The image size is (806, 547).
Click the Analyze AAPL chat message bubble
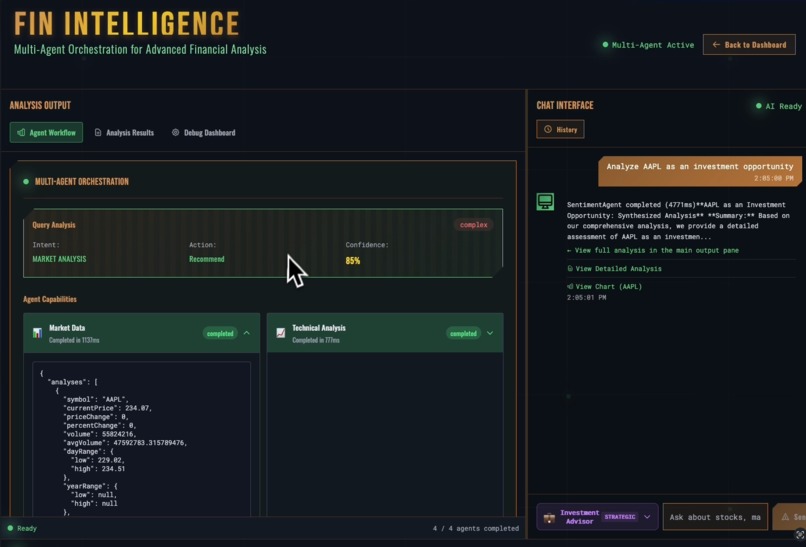click(700, 171)
